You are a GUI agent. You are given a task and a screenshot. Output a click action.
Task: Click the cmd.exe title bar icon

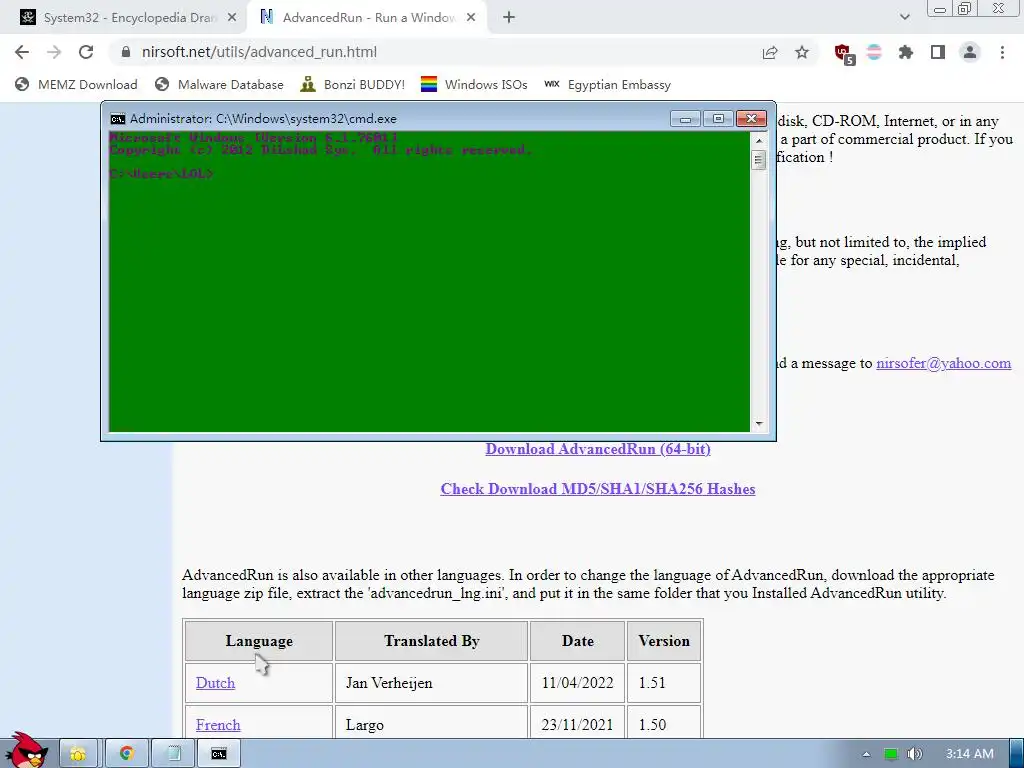tap(118, 119)
